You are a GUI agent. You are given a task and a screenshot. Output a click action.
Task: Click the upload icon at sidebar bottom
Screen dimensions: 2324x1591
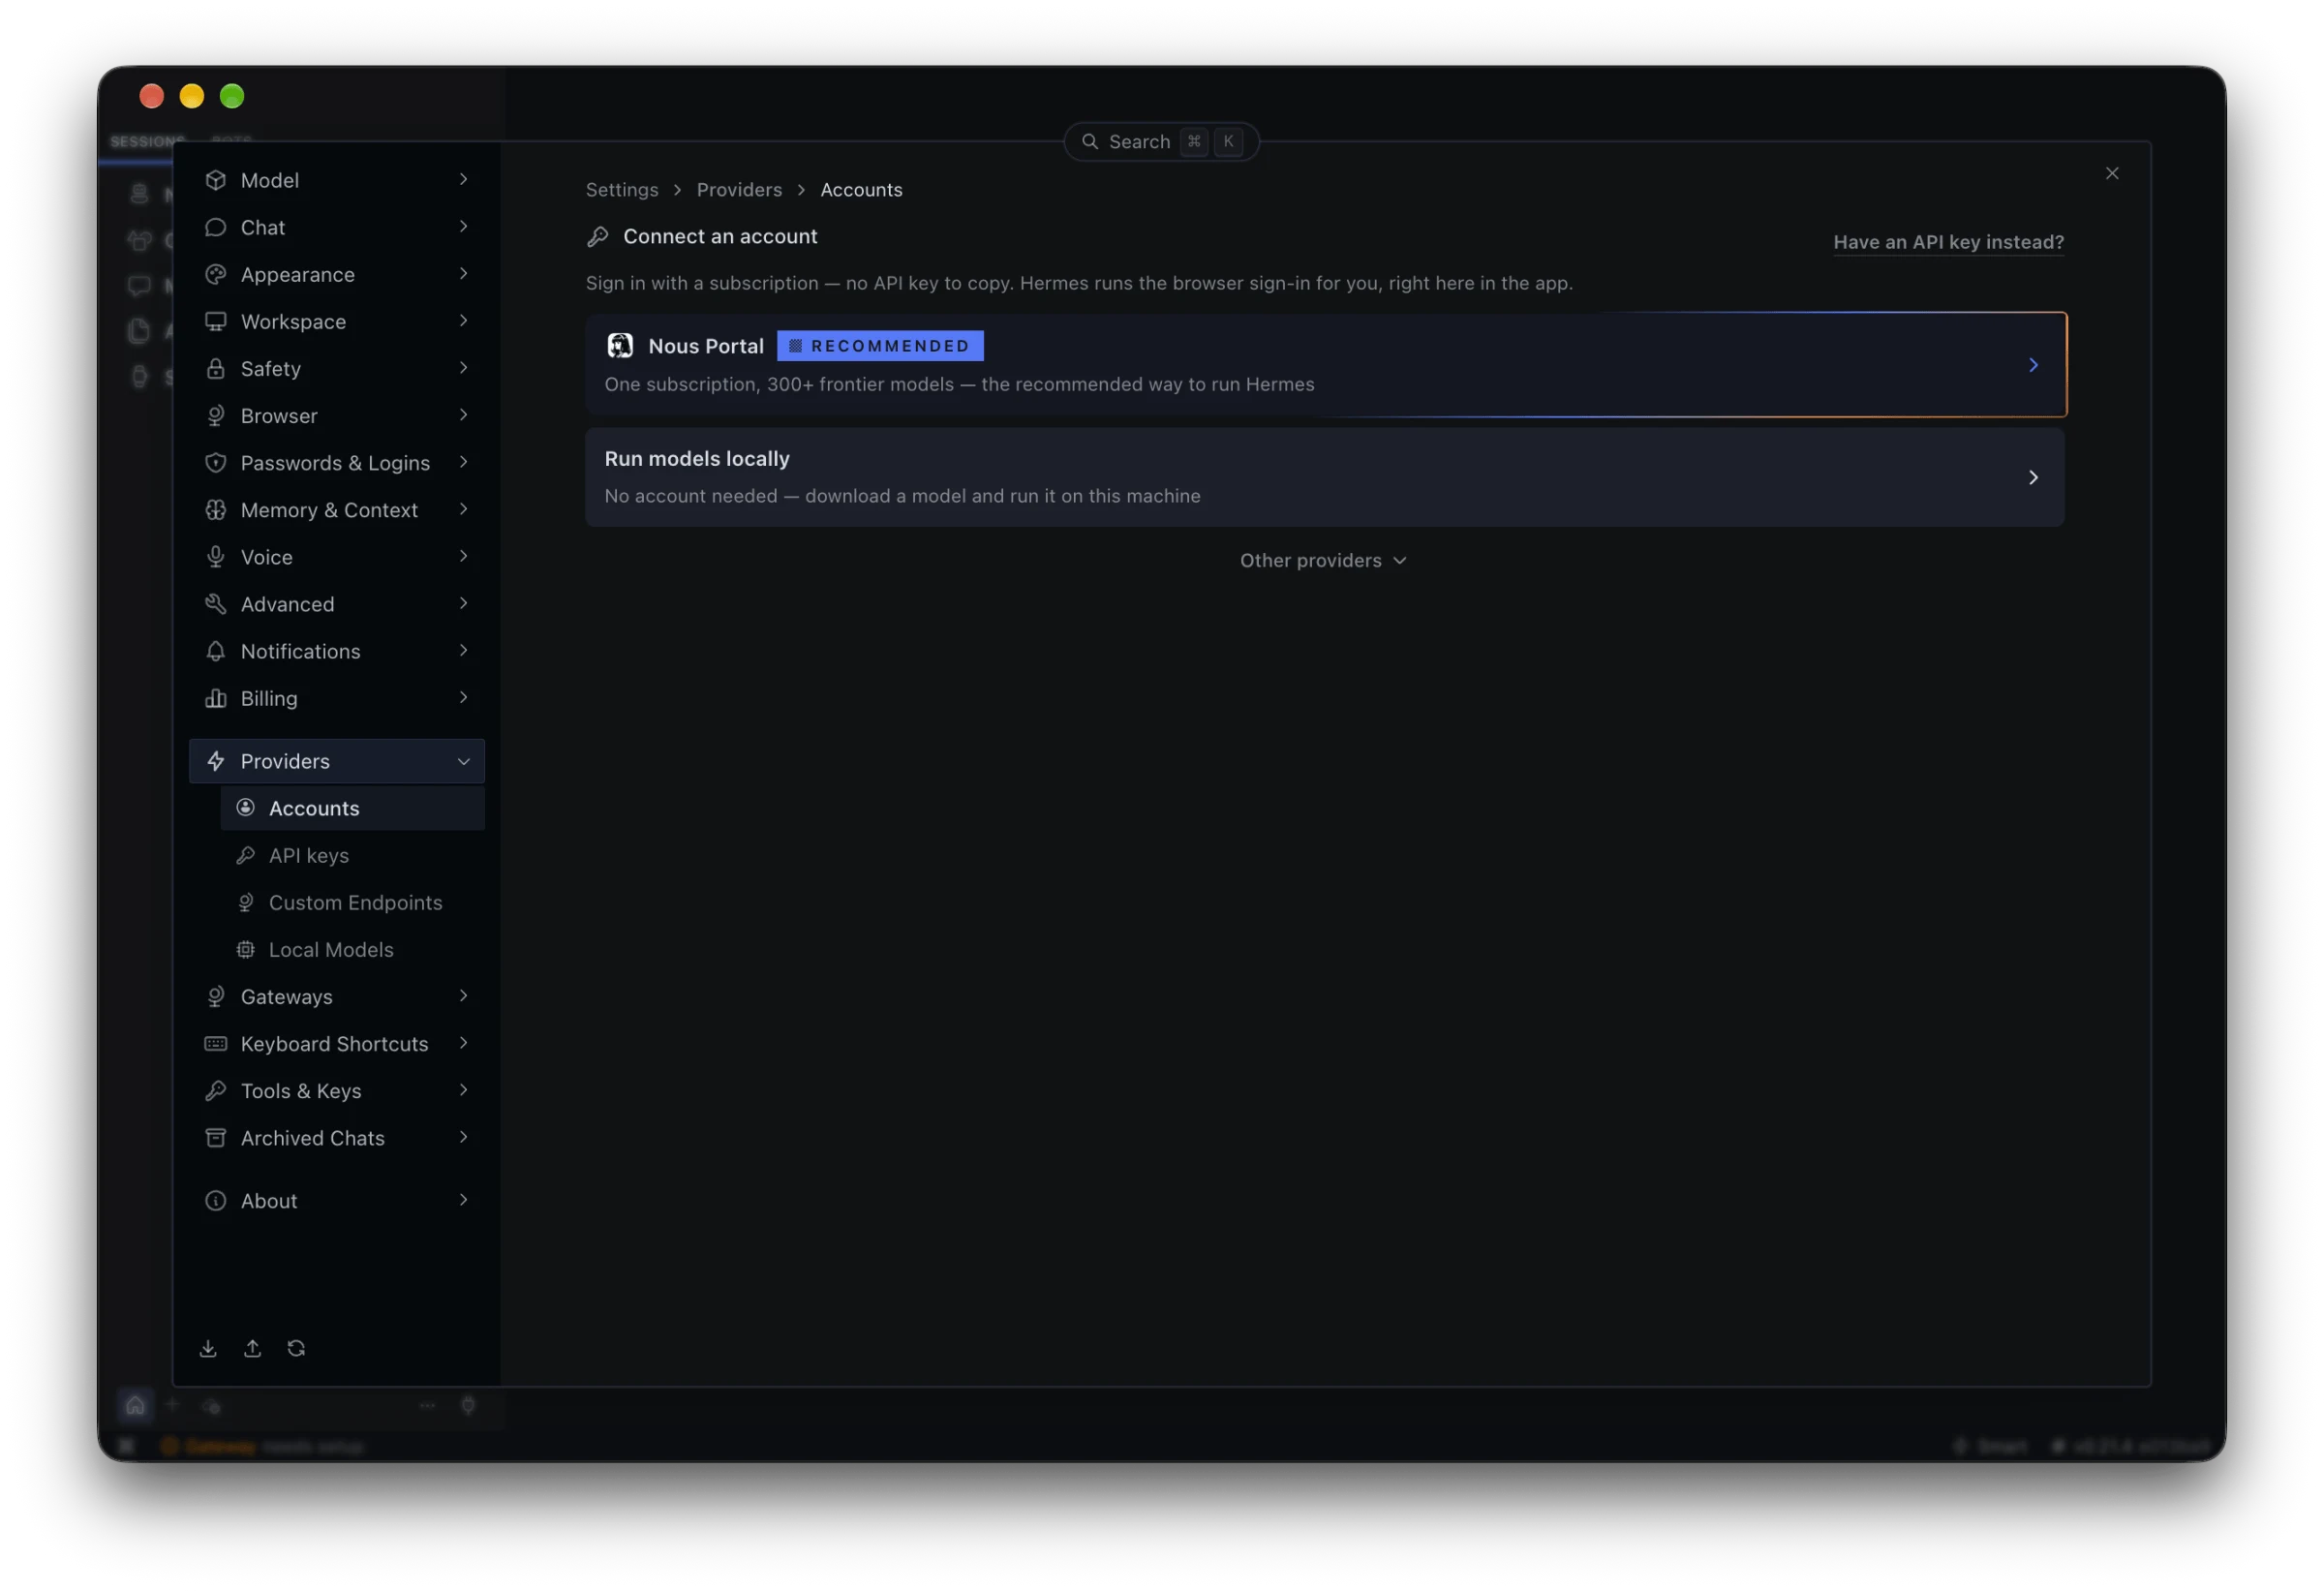point(252,1348)
